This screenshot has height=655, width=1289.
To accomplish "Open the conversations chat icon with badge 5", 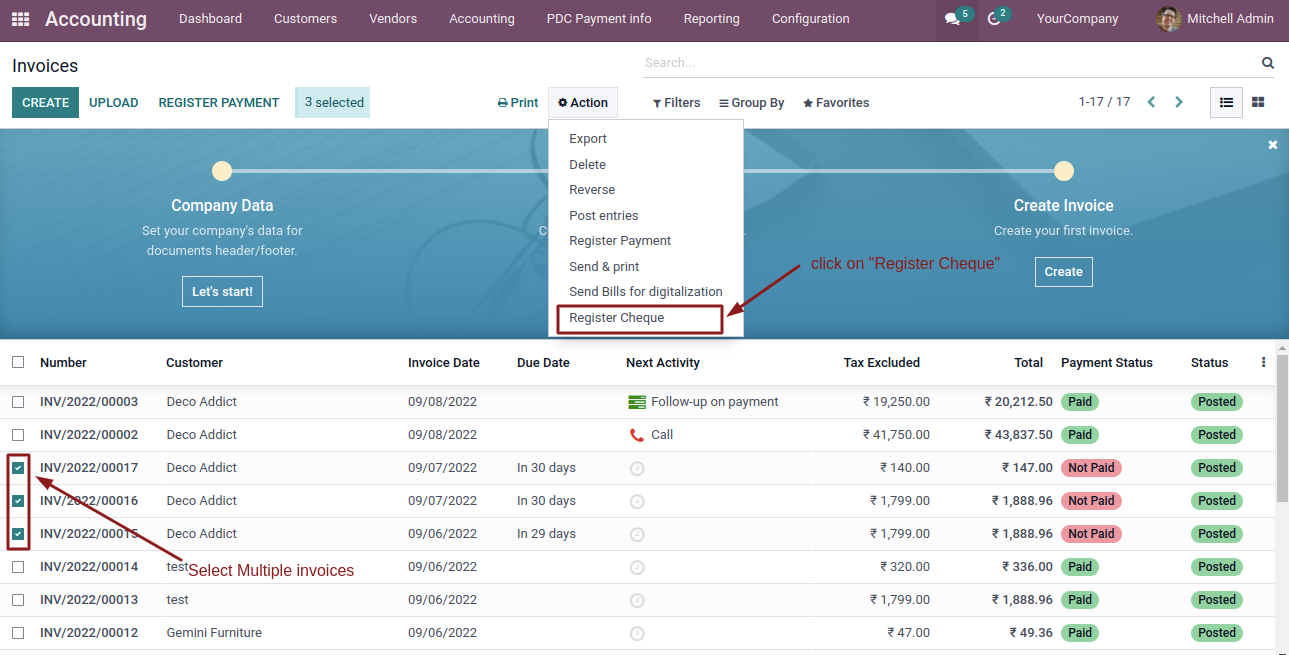I will [x=951, y=19].
